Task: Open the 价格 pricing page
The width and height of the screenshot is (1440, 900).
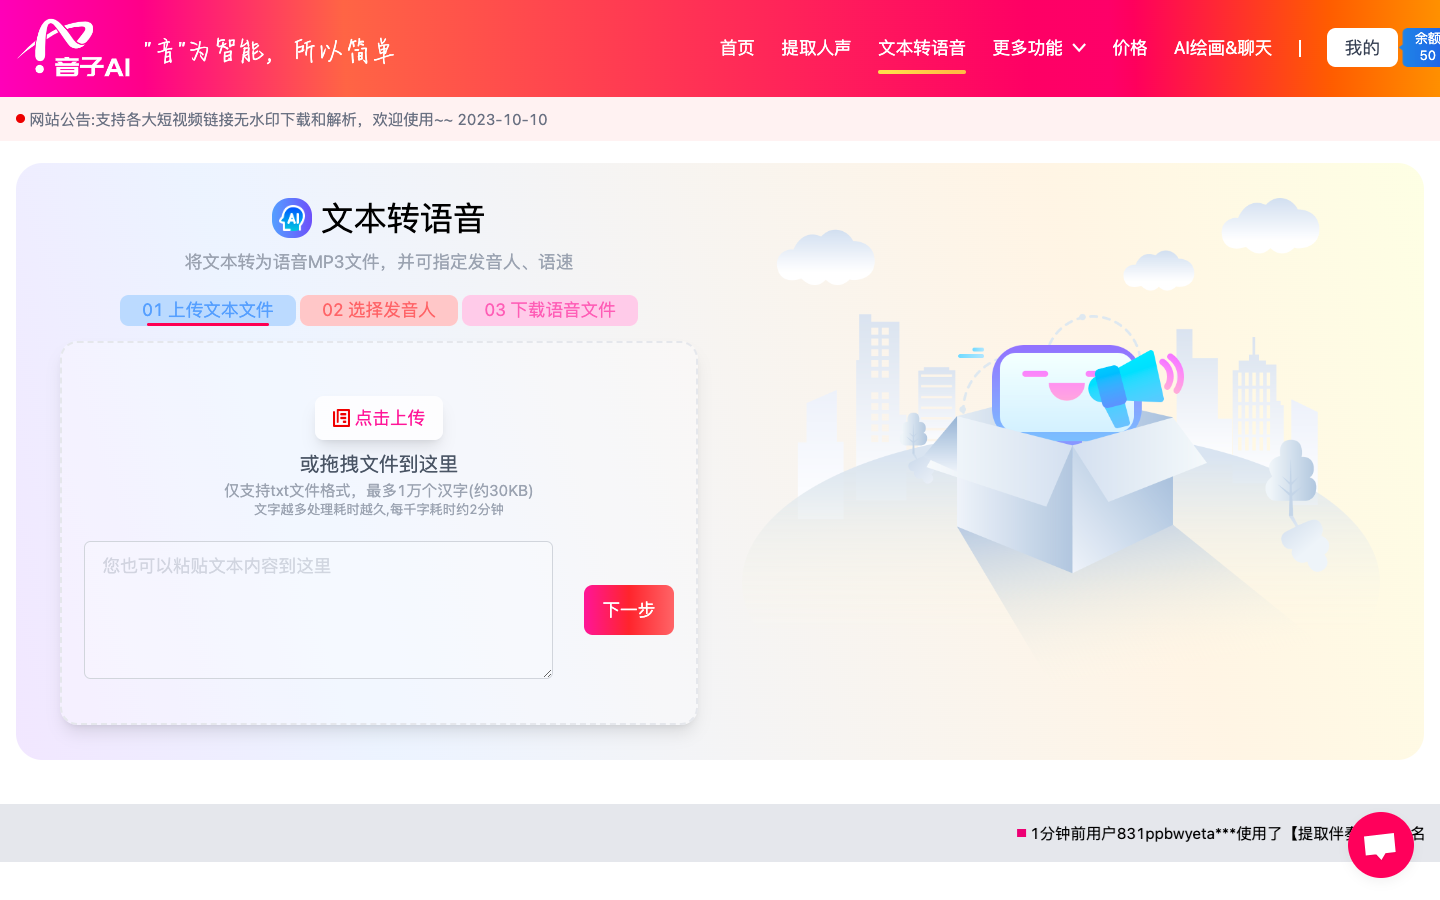Action: point(1130,48)
